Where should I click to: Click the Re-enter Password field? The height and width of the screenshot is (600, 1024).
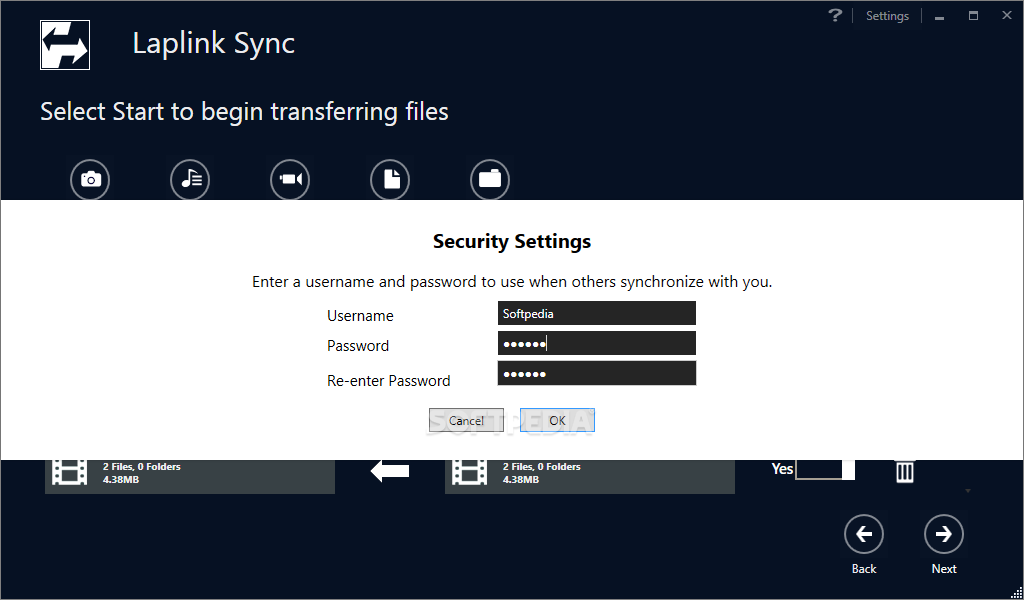(596, 374)
